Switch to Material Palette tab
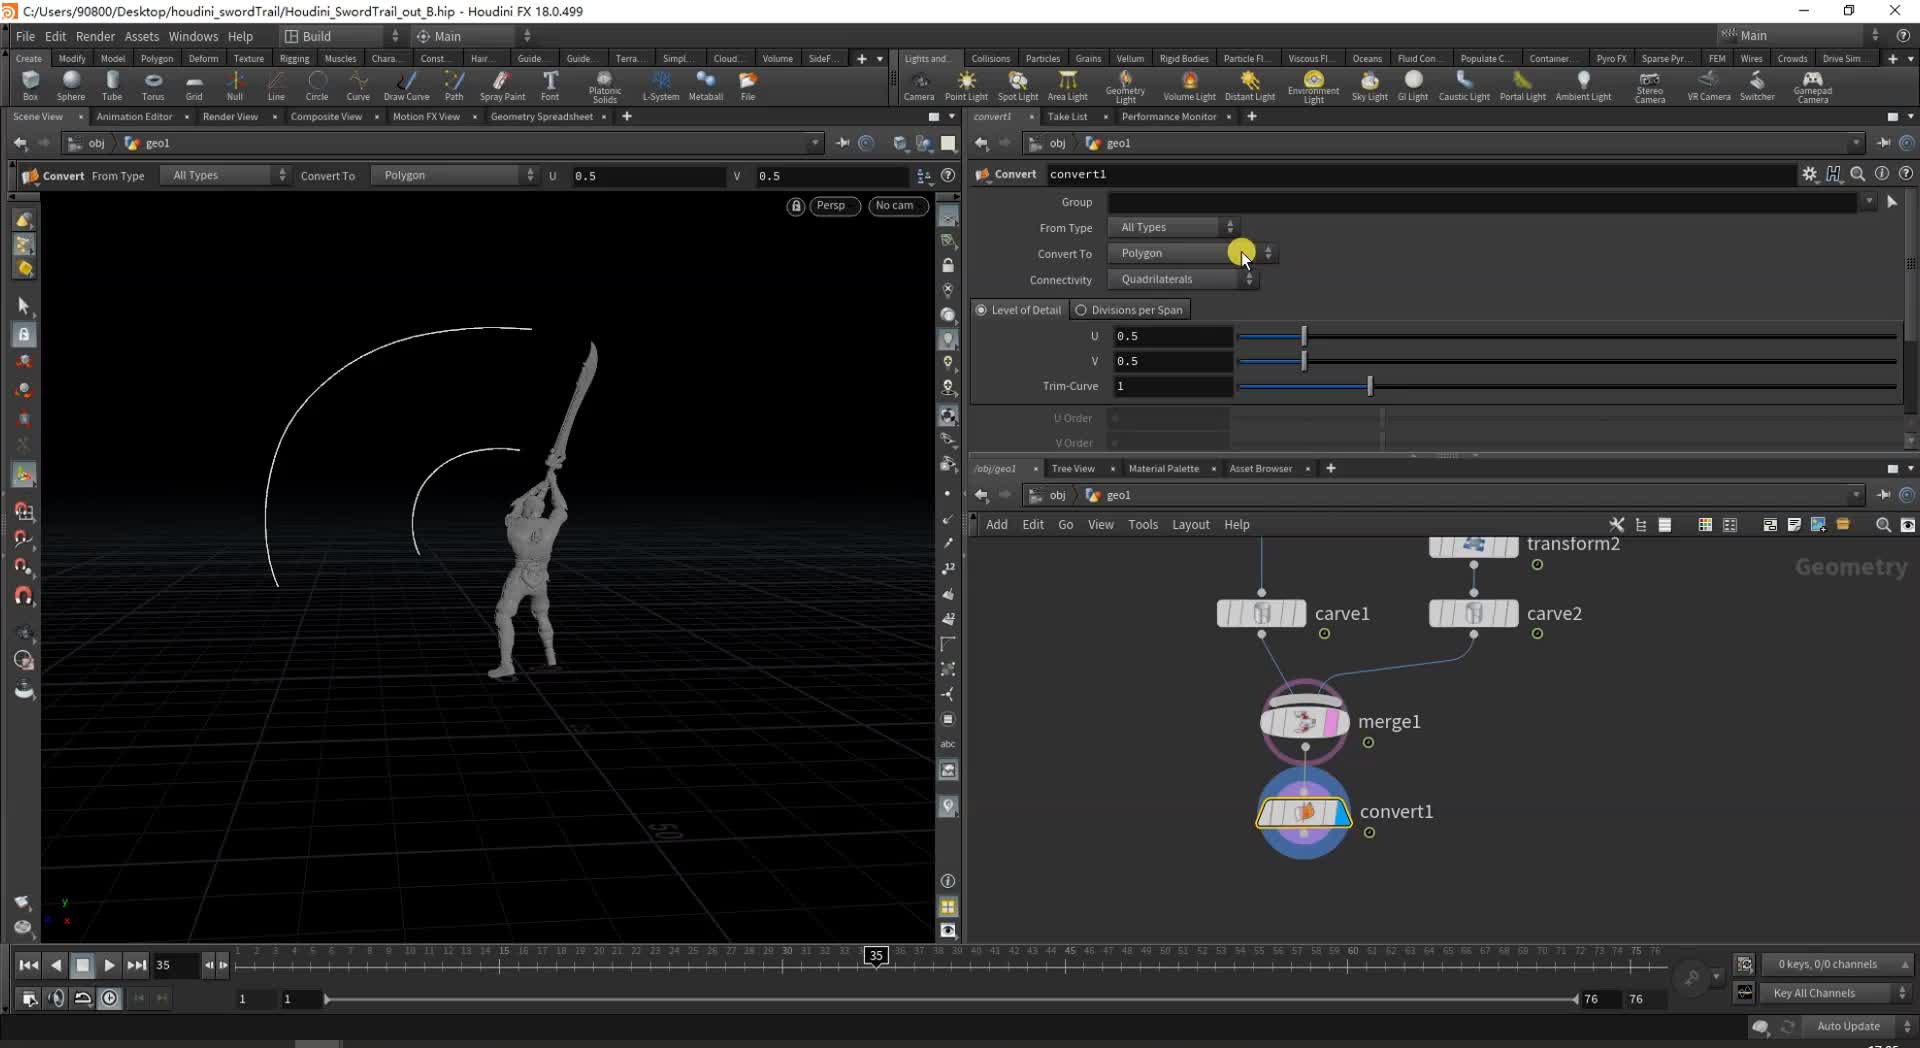This screenshot has width=1920, height=1048. (1163, 468)
